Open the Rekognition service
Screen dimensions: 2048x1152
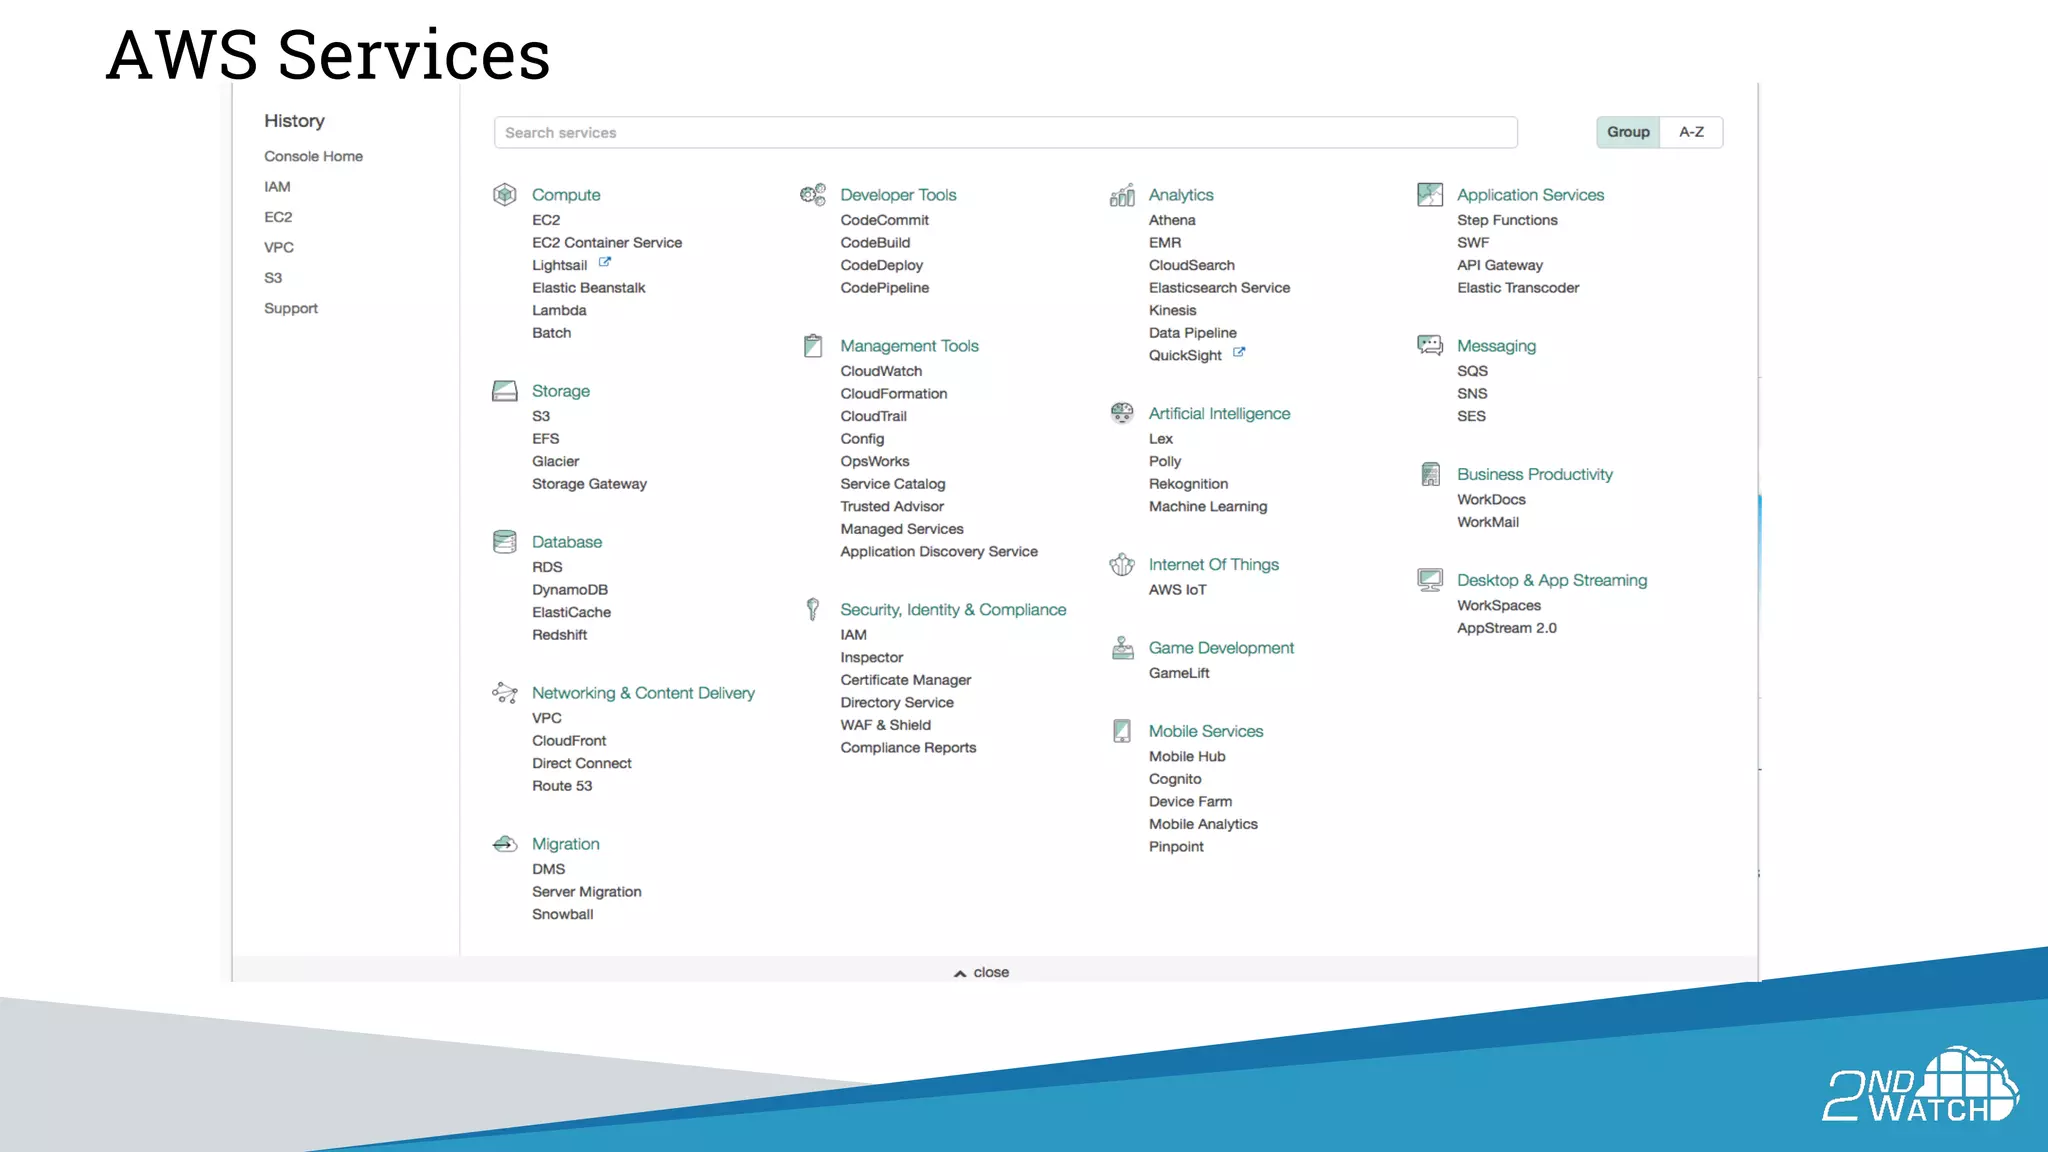pyautogui.click(x=1188, y=483)
